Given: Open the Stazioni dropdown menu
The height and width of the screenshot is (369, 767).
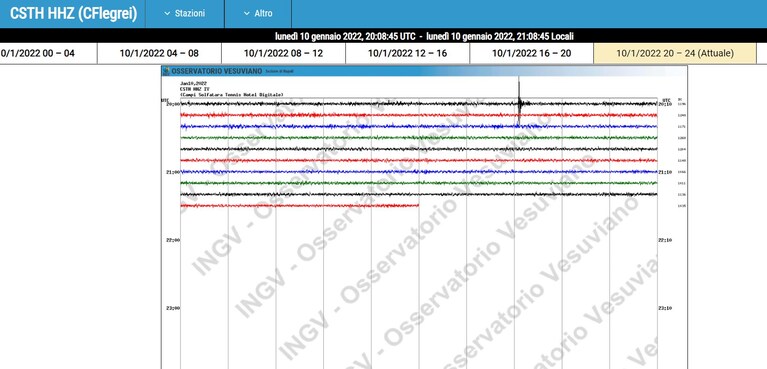Looking at the screenshot, I should pos(185,14).
